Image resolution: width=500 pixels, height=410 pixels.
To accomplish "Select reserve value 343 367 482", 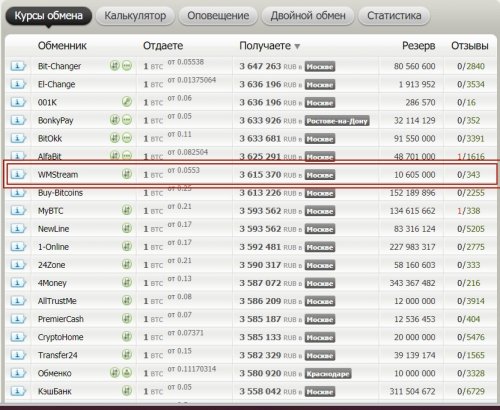I will coord(412,283).
